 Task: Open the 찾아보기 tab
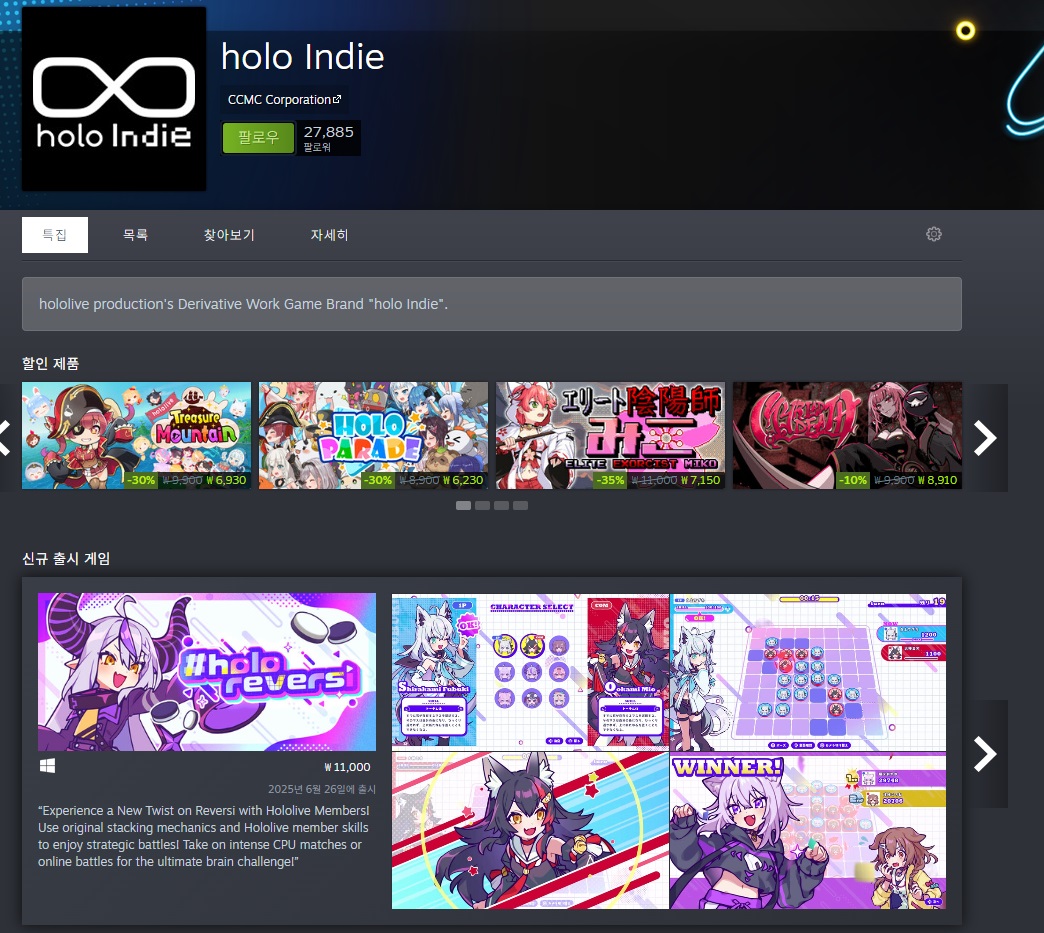[x=229, y=234]
